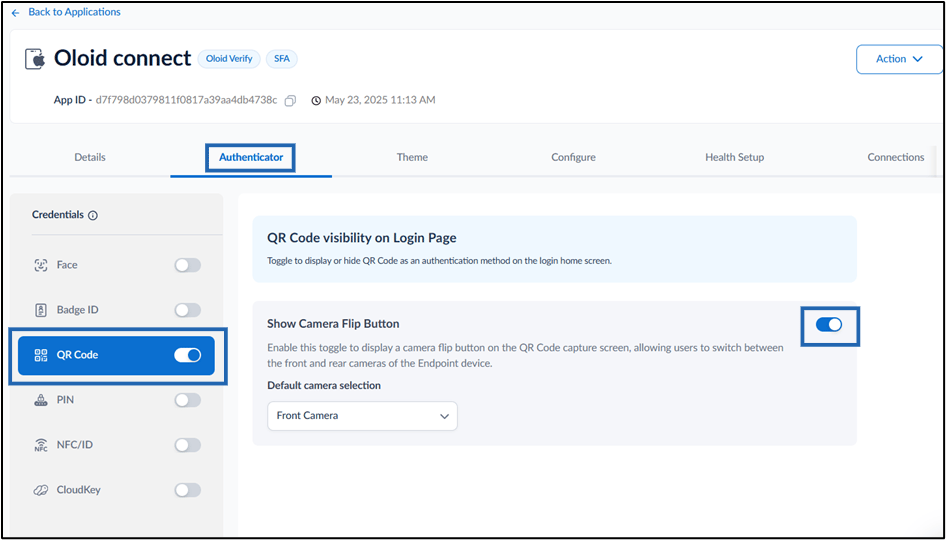The image size is (946, 540).
Task: Enable the CloudKey toggle
Action: click(188, 490)
